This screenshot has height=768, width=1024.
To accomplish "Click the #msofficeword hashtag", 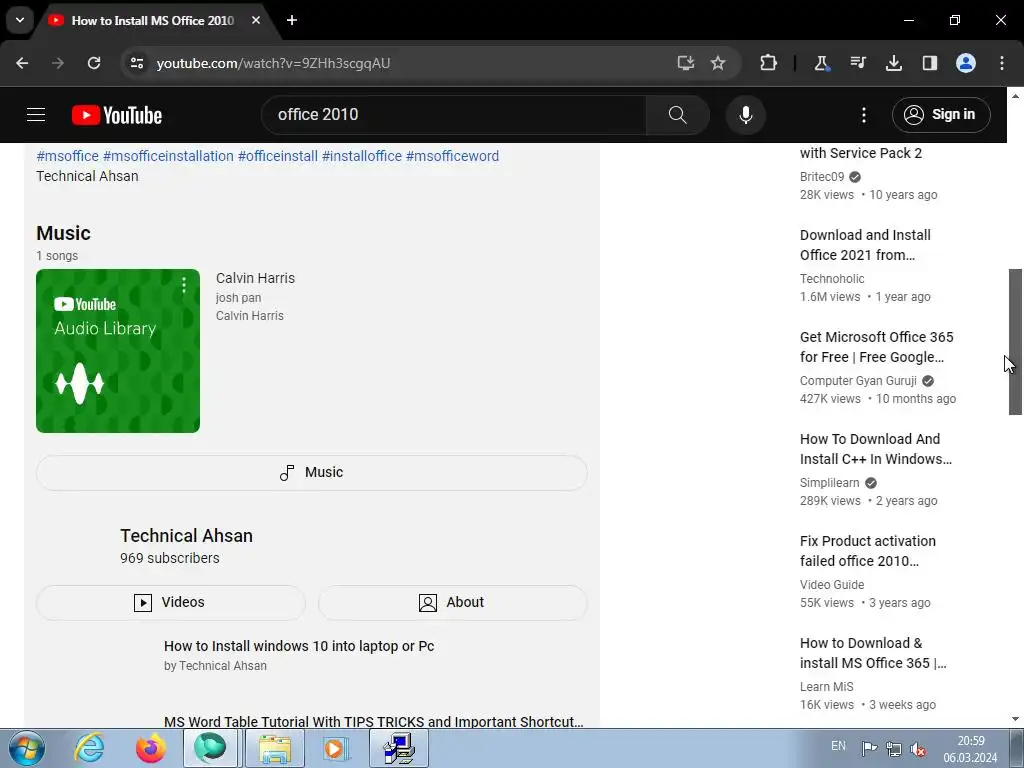I will 452,156.
